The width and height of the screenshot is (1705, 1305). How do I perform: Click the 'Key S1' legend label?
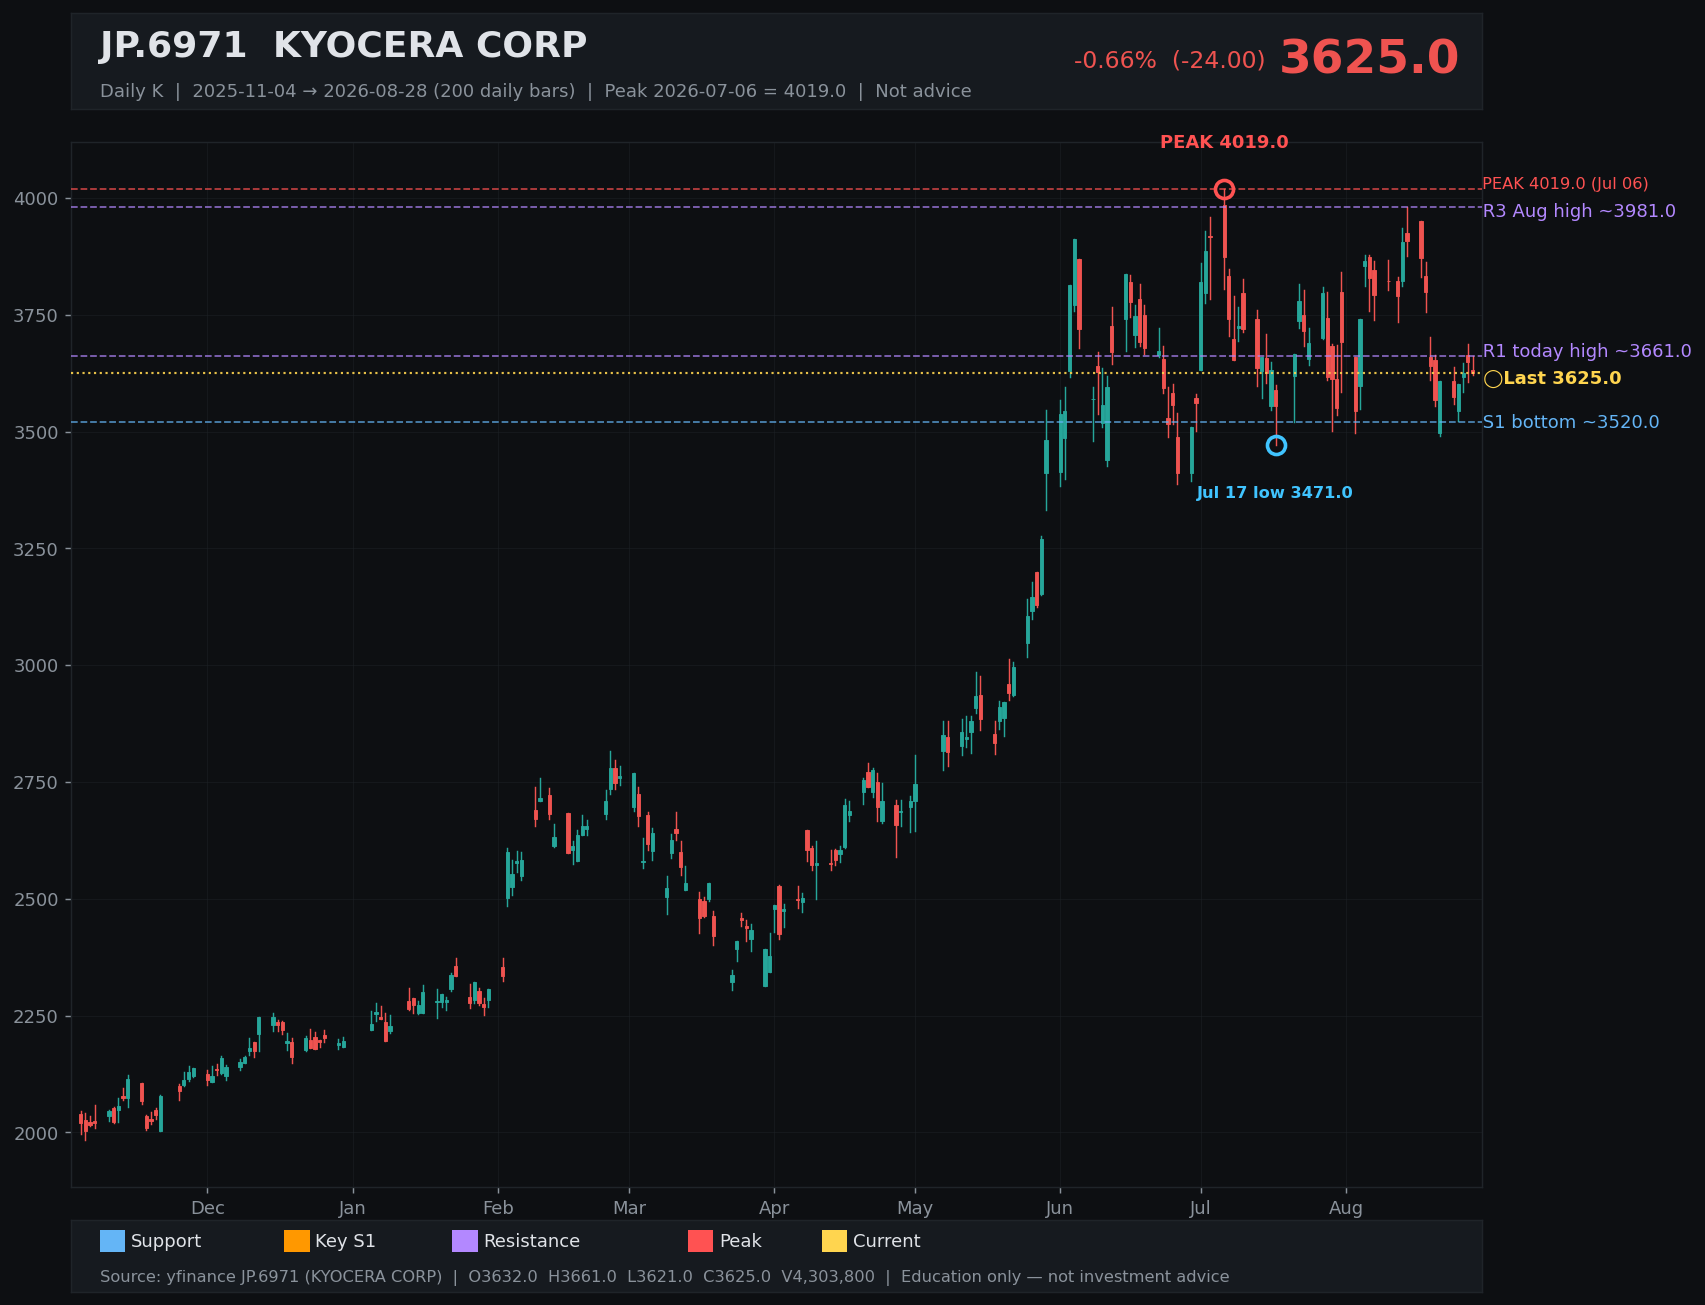(345, 1241)
